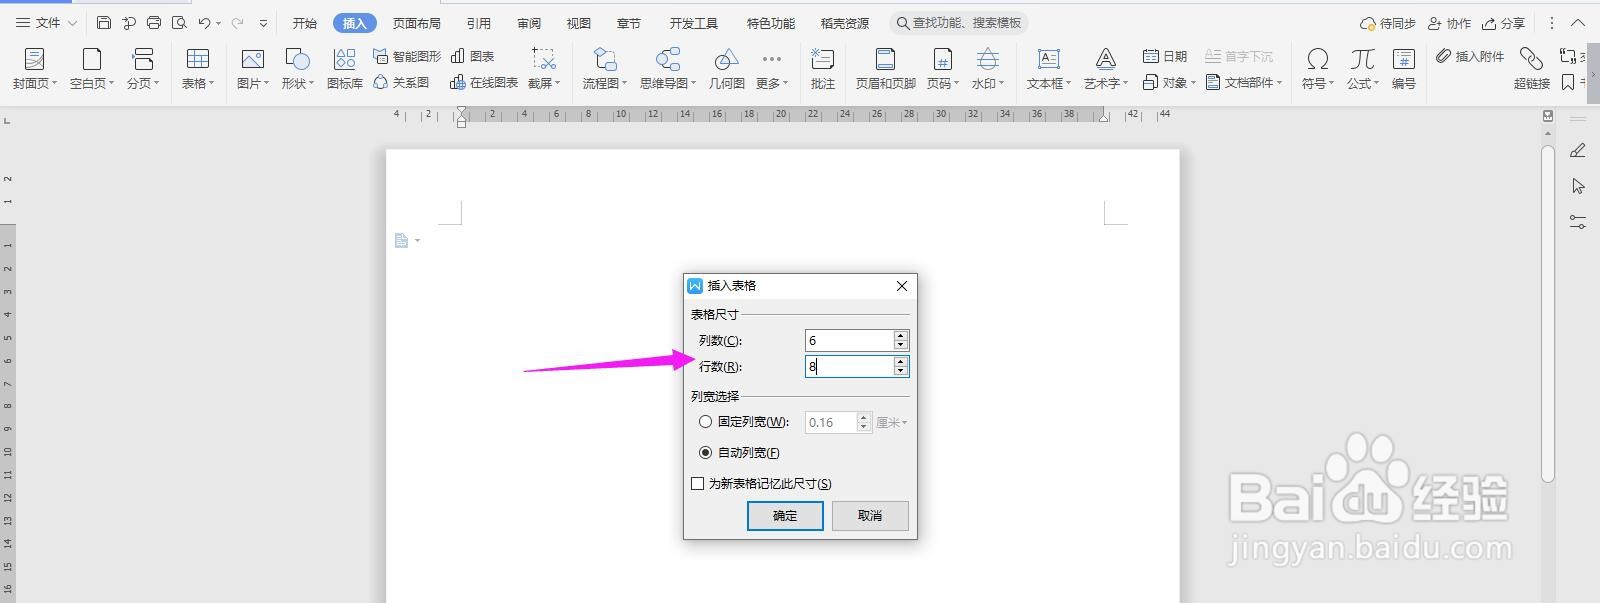Click the Page Break (分页) icon
The height and width of the screenshot is (603, 1600).
pyautogui.click(x=143, y=60)
